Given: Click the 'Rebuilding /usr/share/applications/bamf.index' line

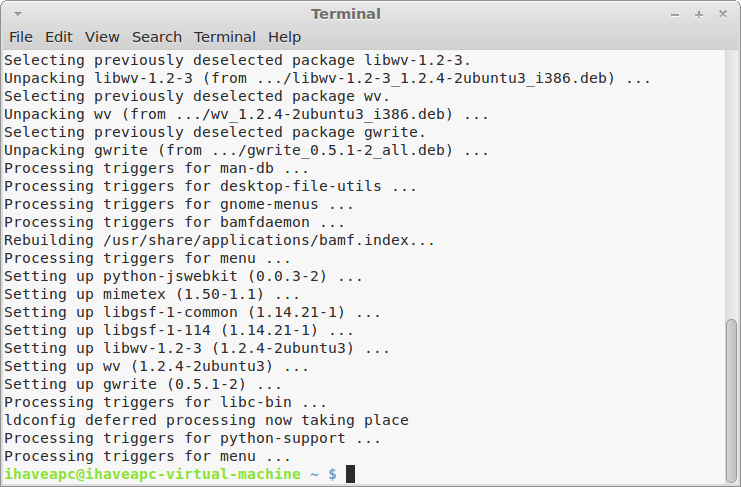Looking at the screenshot, I should [219, 240].
